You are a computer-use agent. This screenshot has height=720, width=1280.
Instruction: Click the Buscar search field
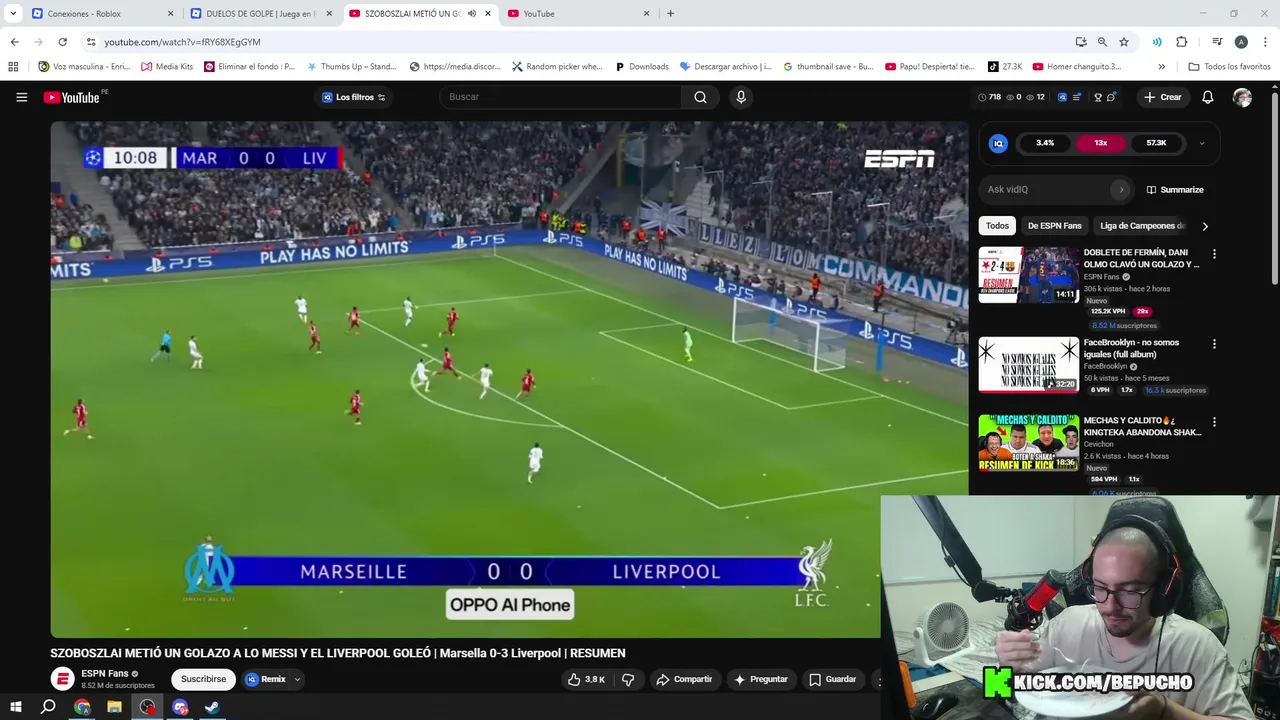(x=560, y=97)
